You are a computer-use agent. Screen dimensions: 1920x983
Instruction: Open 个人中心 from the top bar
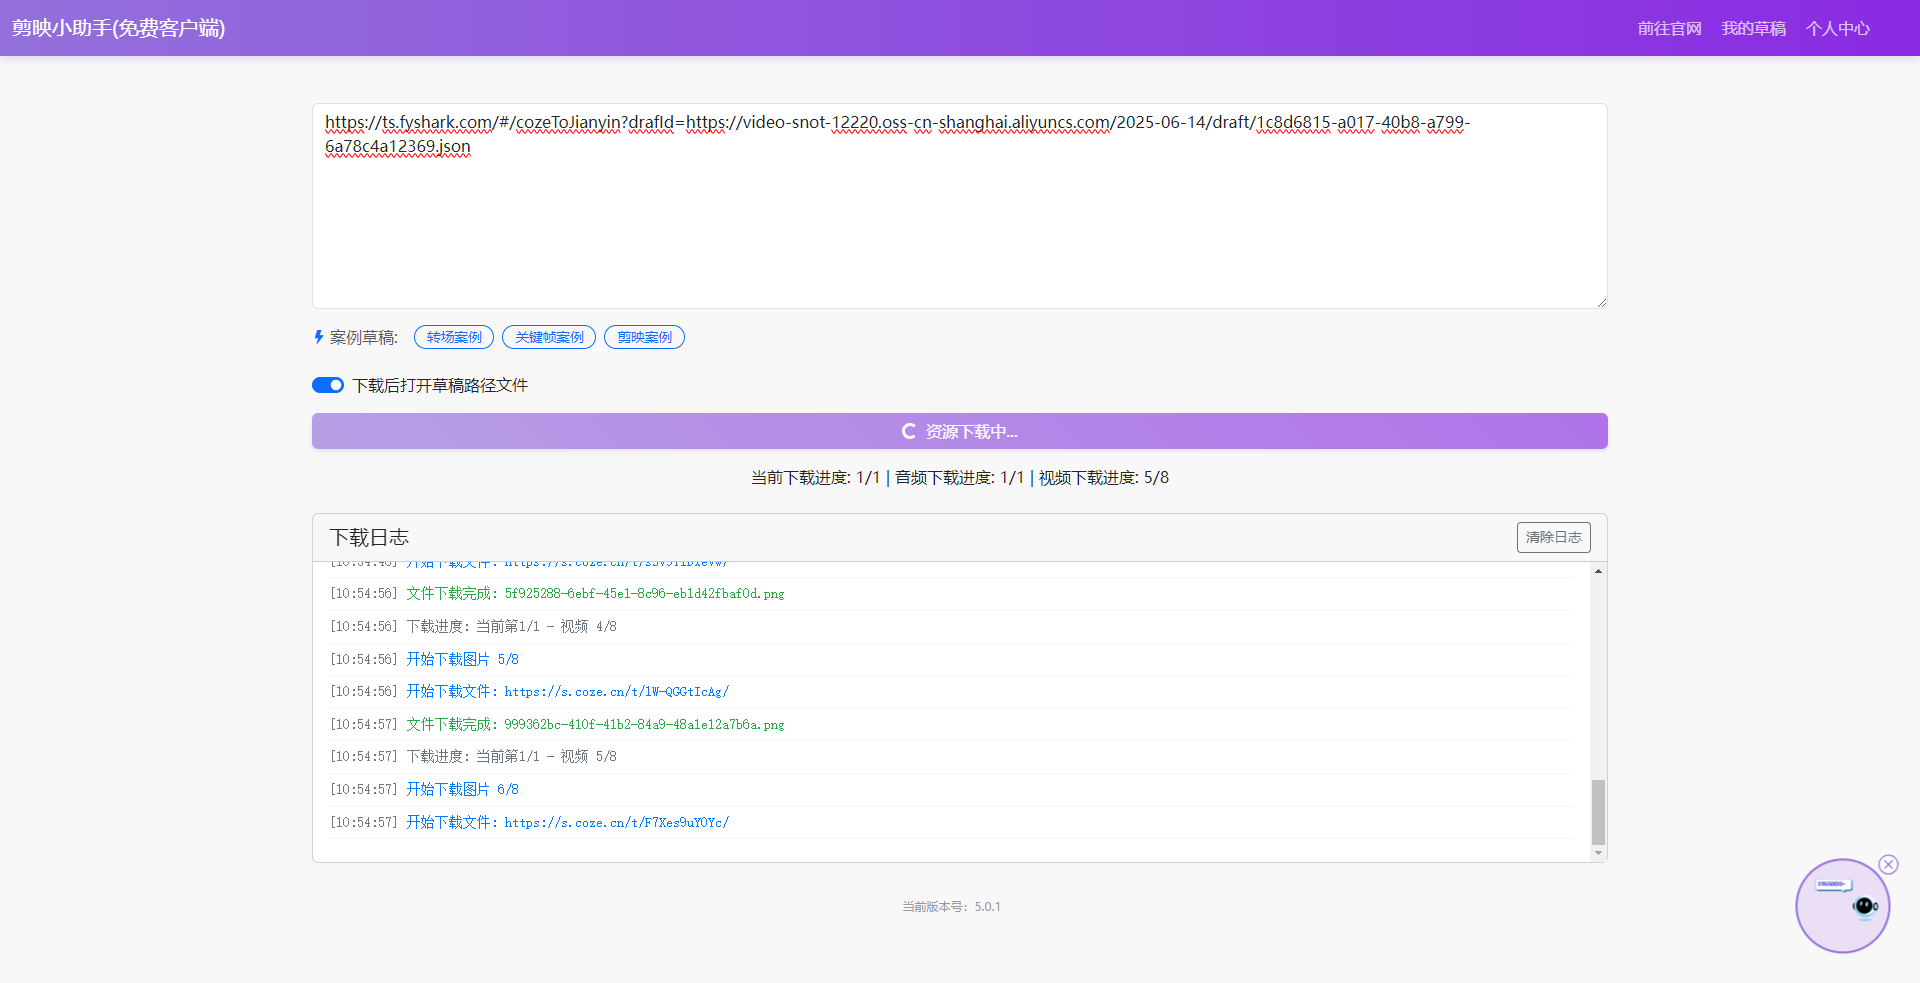point(1837,28)
